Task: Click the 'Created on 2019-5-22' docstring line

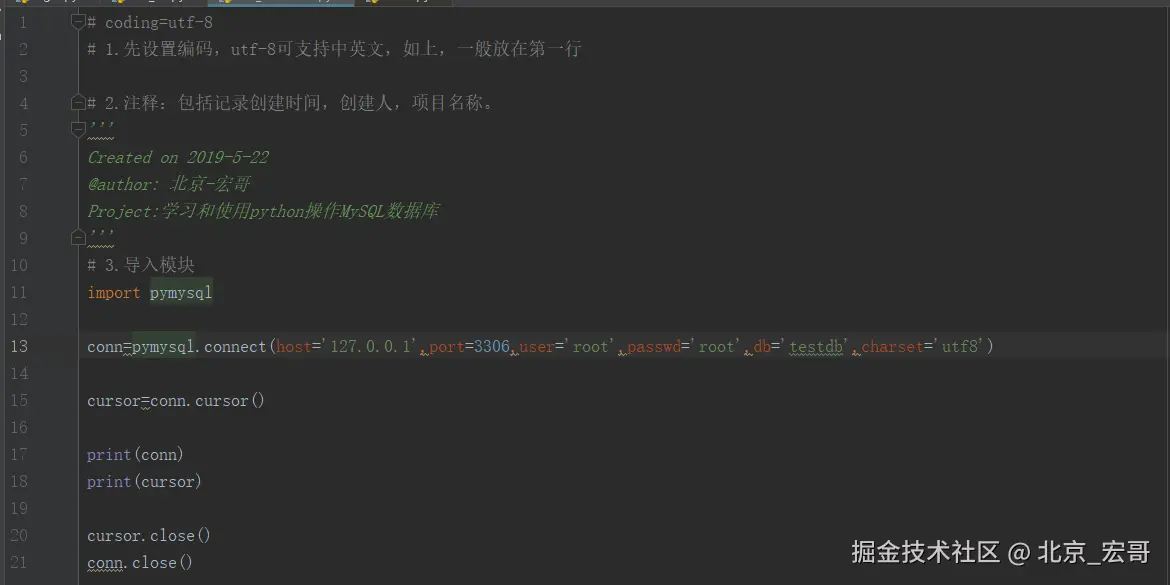Action: (x=178, y=157)
